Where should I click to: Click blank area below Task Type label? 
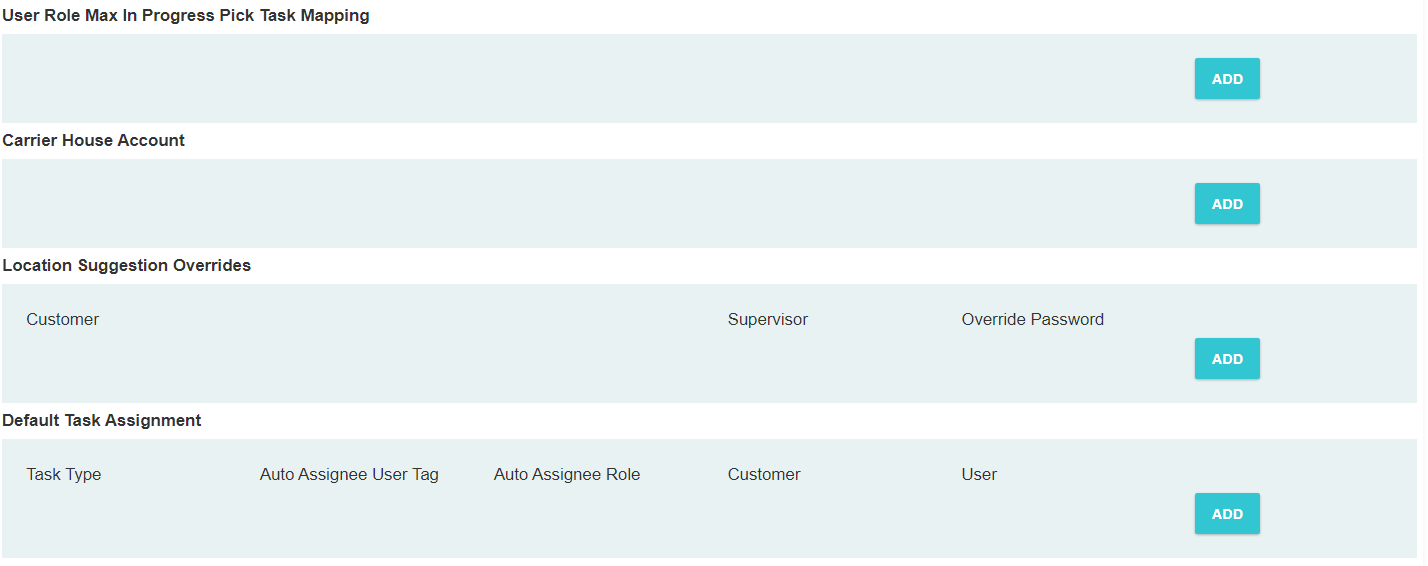click(64, 520)
